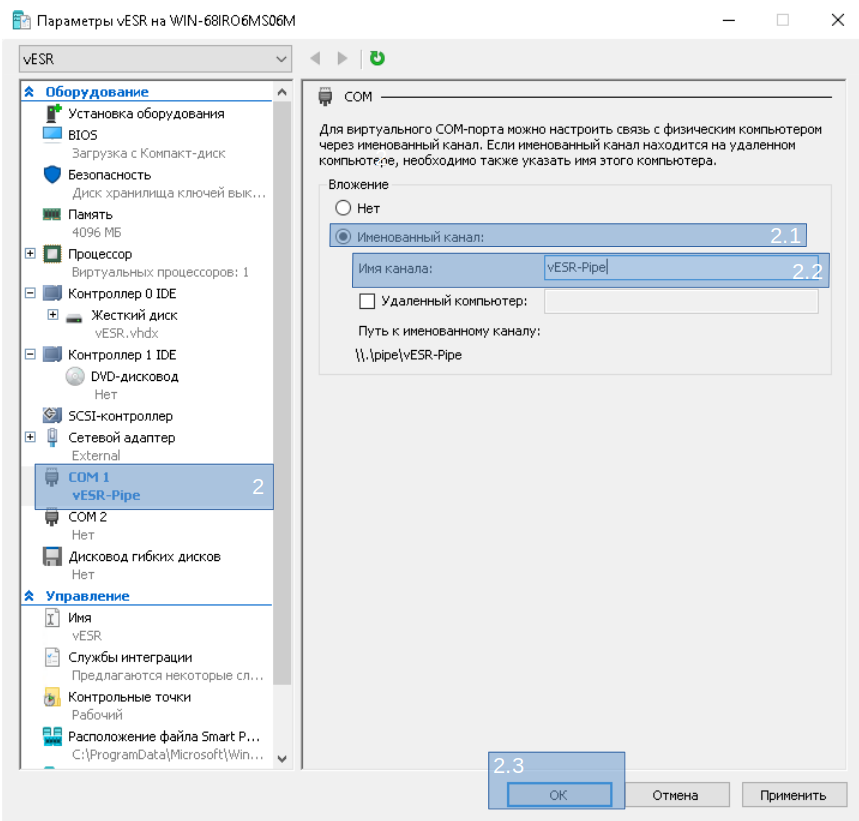Collapse the Контроллер 1 IDE node
Viewport: 859px width, 821px height.
(30, 354)
